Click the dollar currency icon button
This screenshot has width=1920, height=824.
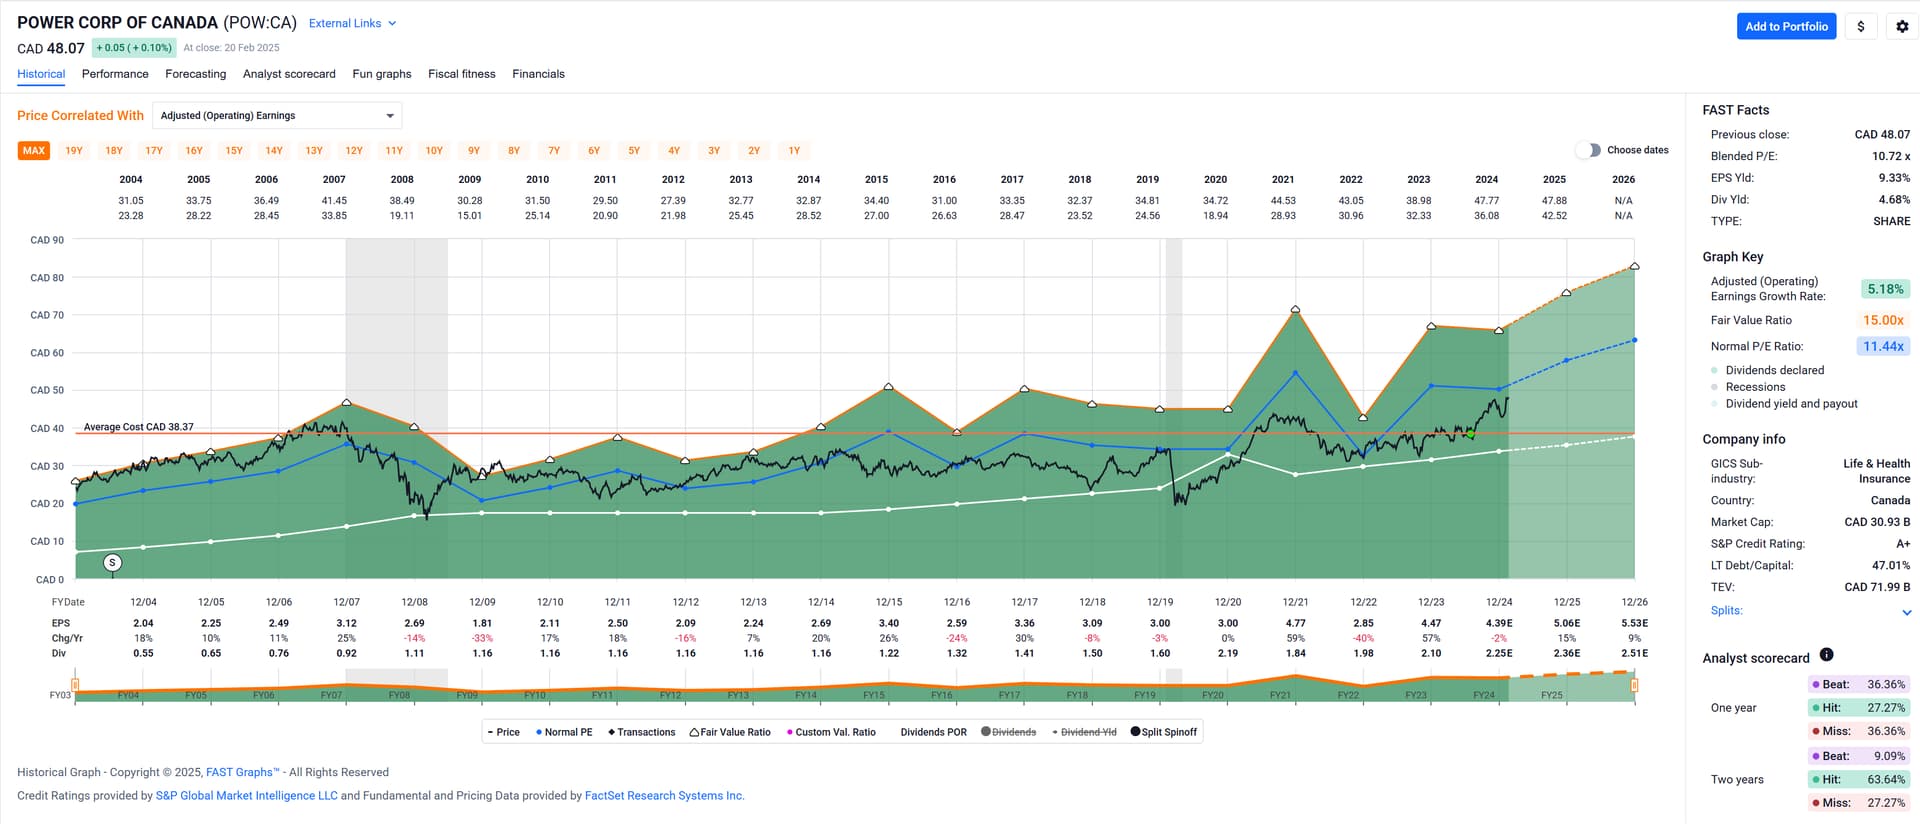point(1860,27)
